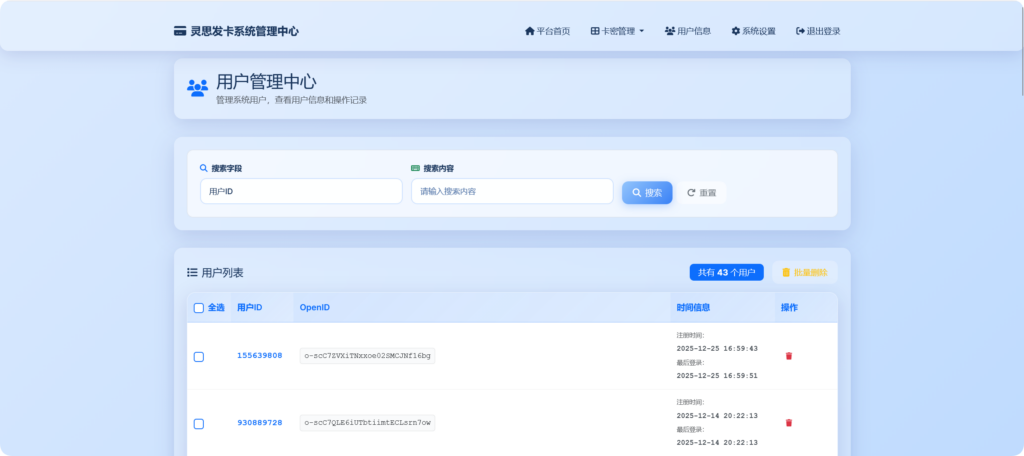1024x456 pixels.
Task: Click the 请输入搜索内容 search input field
Action: 511,191
